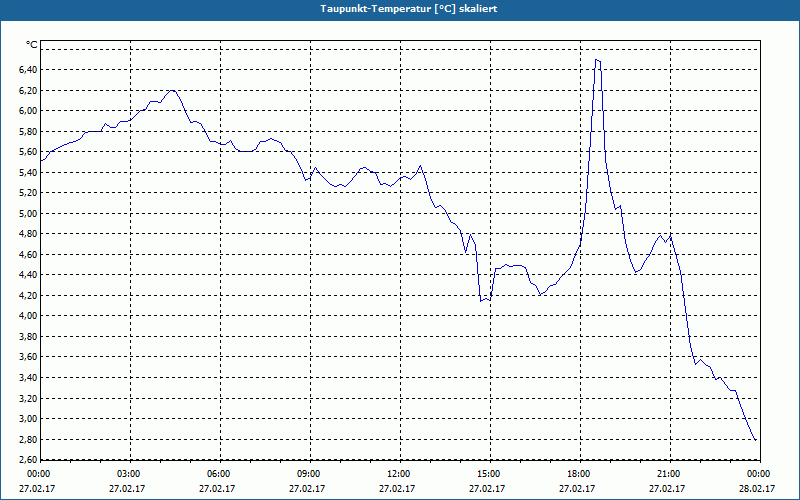Click the 00:00 label above 28.02.17
The width and height of the screenshot is (800, 500).
point(758,474)
